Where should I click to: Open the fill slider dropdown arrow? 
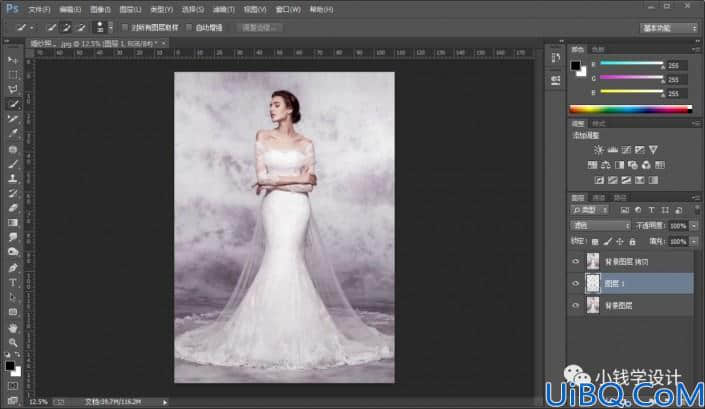(694, 242)
